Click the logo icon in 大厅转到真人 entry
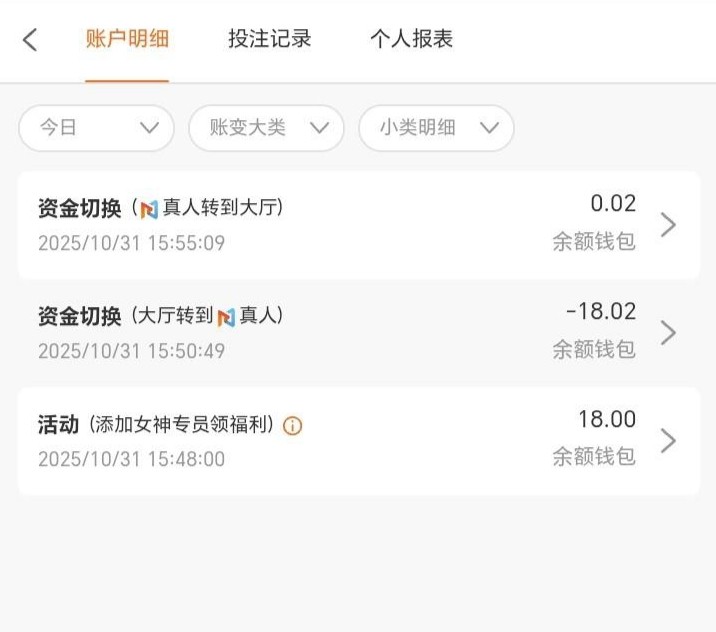 click(226, 317)
